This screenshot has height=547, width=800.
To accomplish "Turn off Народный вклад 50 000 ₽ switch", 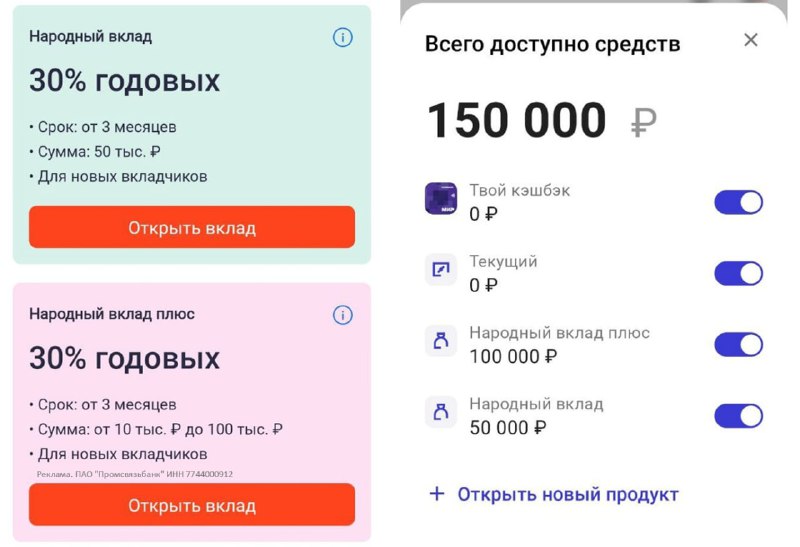I will 738,416.
